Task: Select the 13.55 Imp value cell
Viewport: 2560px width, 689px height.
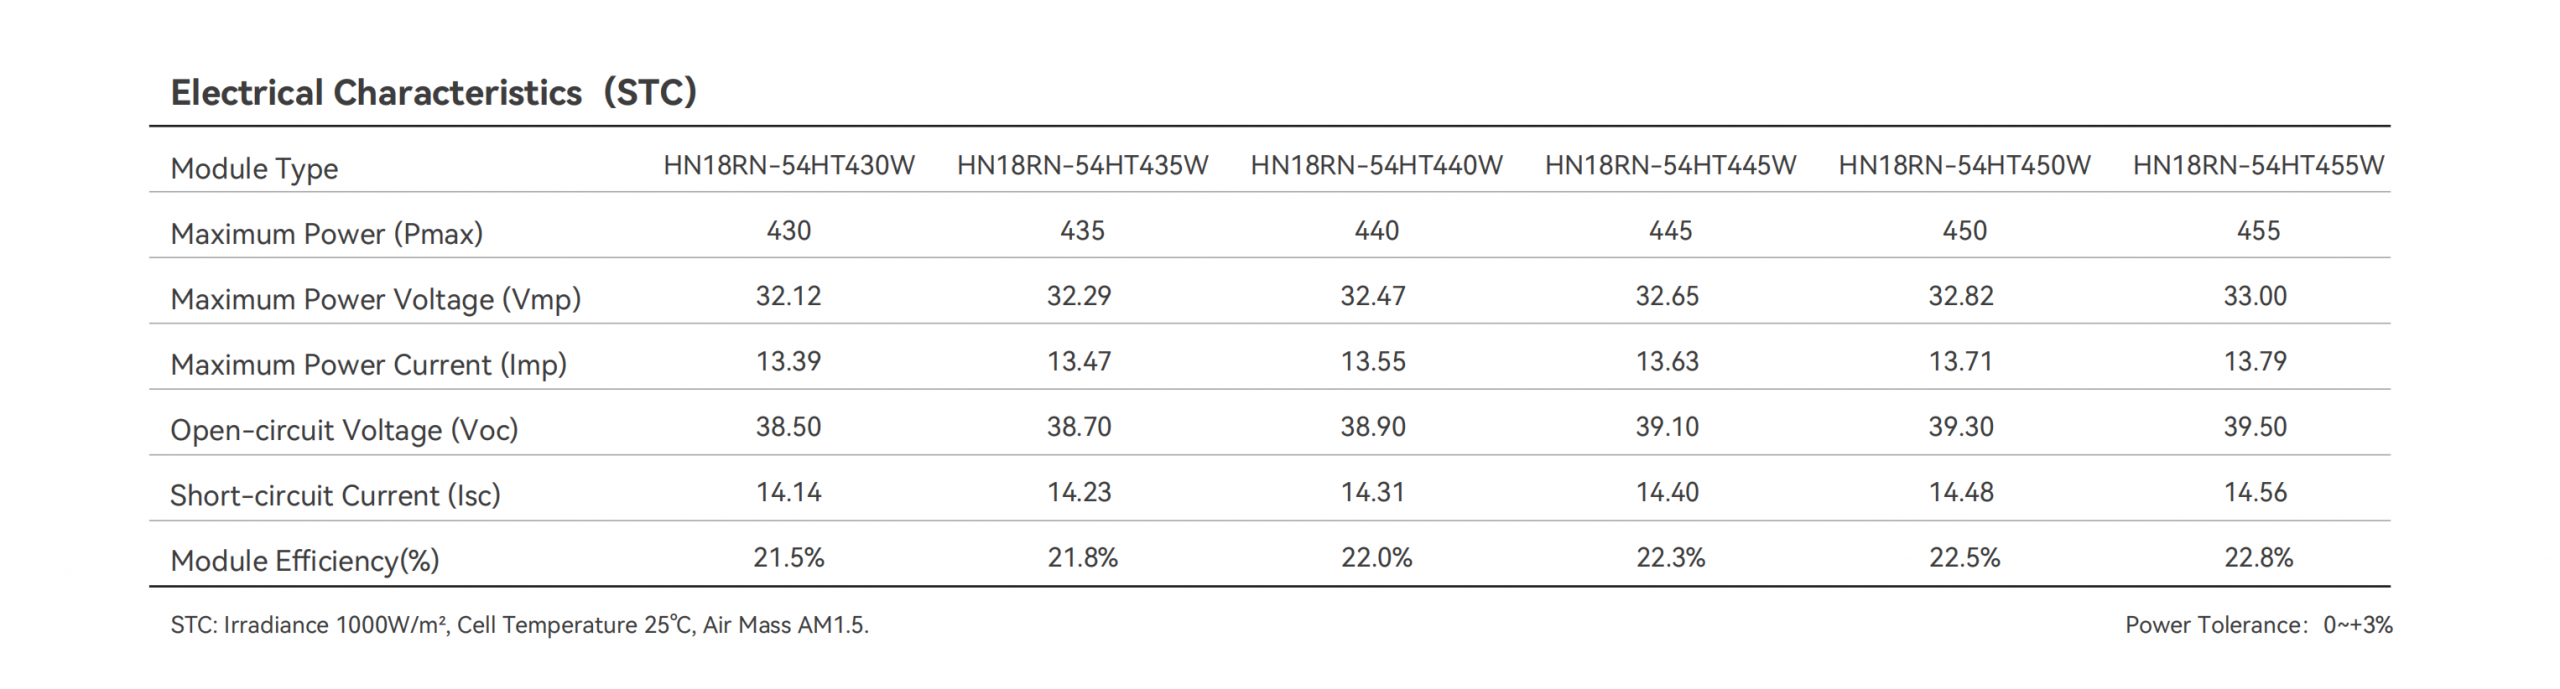Action: click(x=1373, y=362)
